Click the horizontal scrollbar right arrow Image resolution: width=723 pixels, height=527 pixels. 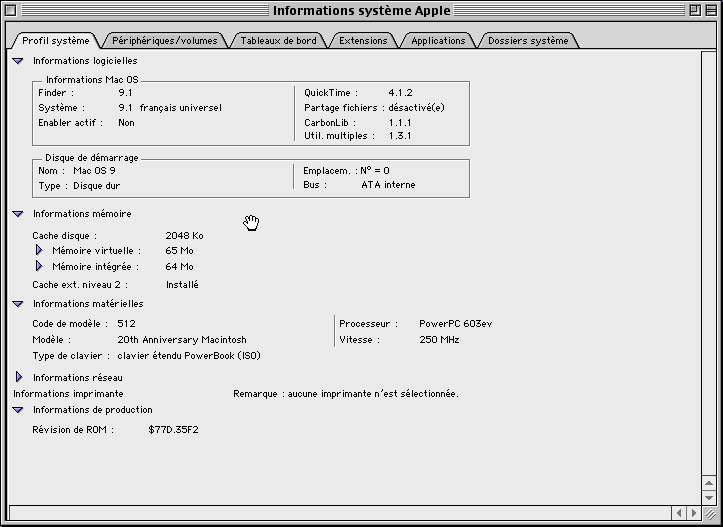[693, 513]
